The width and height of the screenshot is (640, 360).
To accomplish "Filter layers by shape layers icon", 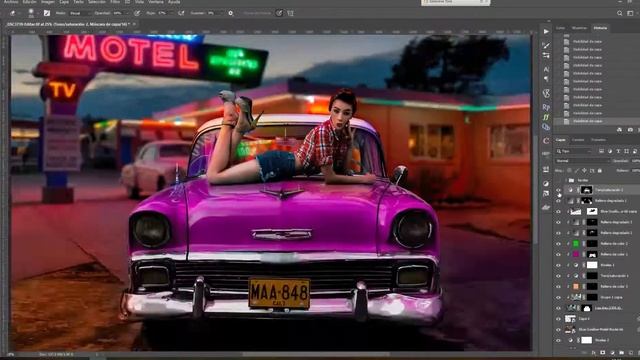I will (627, 151).
